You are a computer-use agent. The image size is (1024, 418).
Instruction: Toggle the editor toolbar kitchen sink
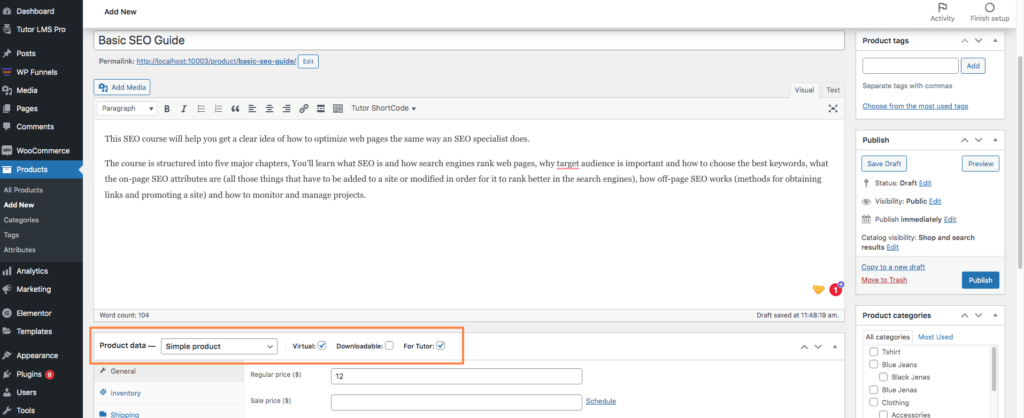coord(338,108)
